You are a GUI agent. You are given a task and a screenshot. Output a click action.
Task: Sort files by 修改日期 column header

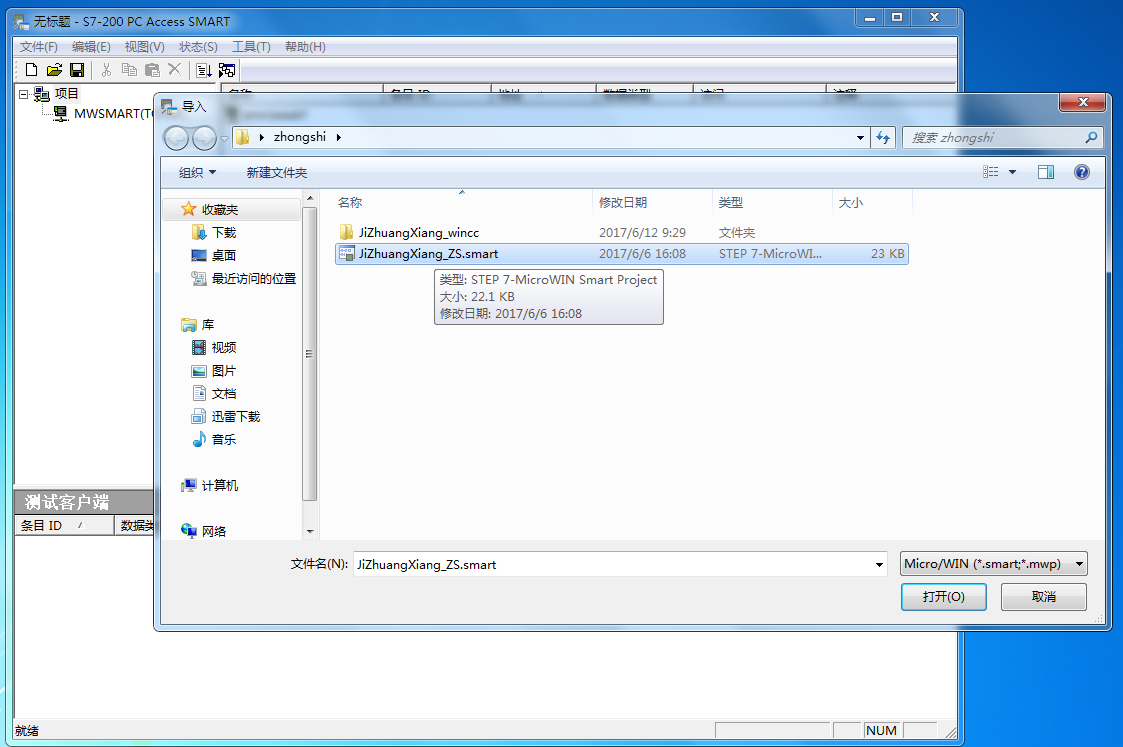(x=623, y=203)
